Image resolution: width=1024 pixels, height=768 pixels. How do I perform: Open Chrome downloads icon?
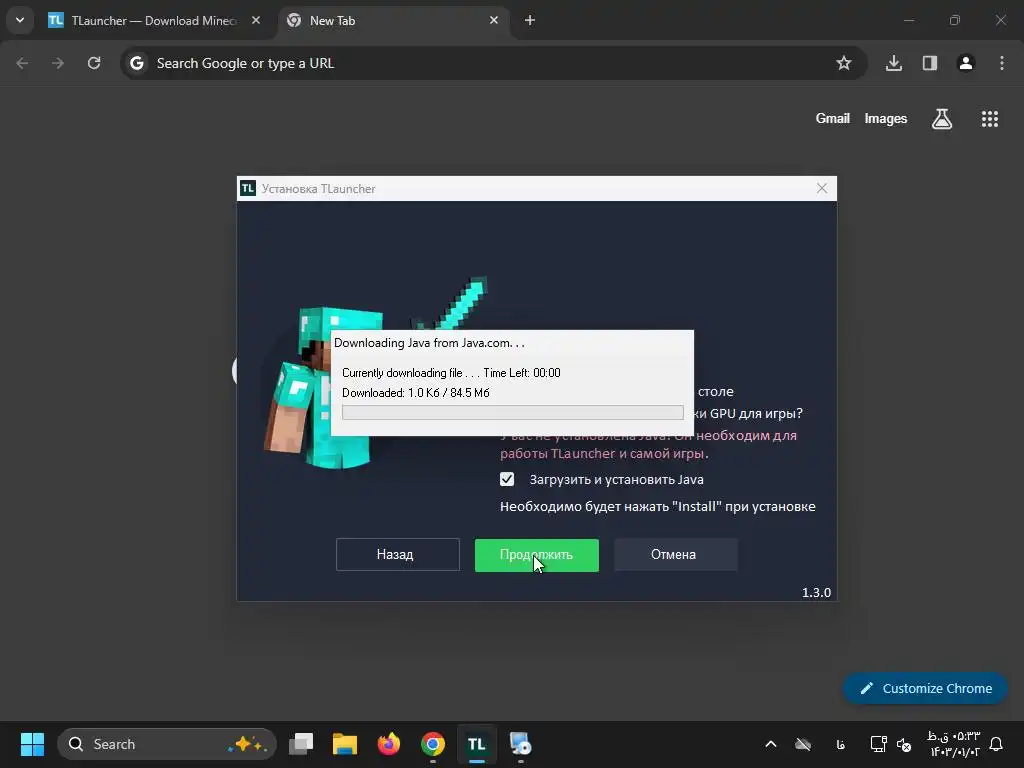click(x=894, y=63)
